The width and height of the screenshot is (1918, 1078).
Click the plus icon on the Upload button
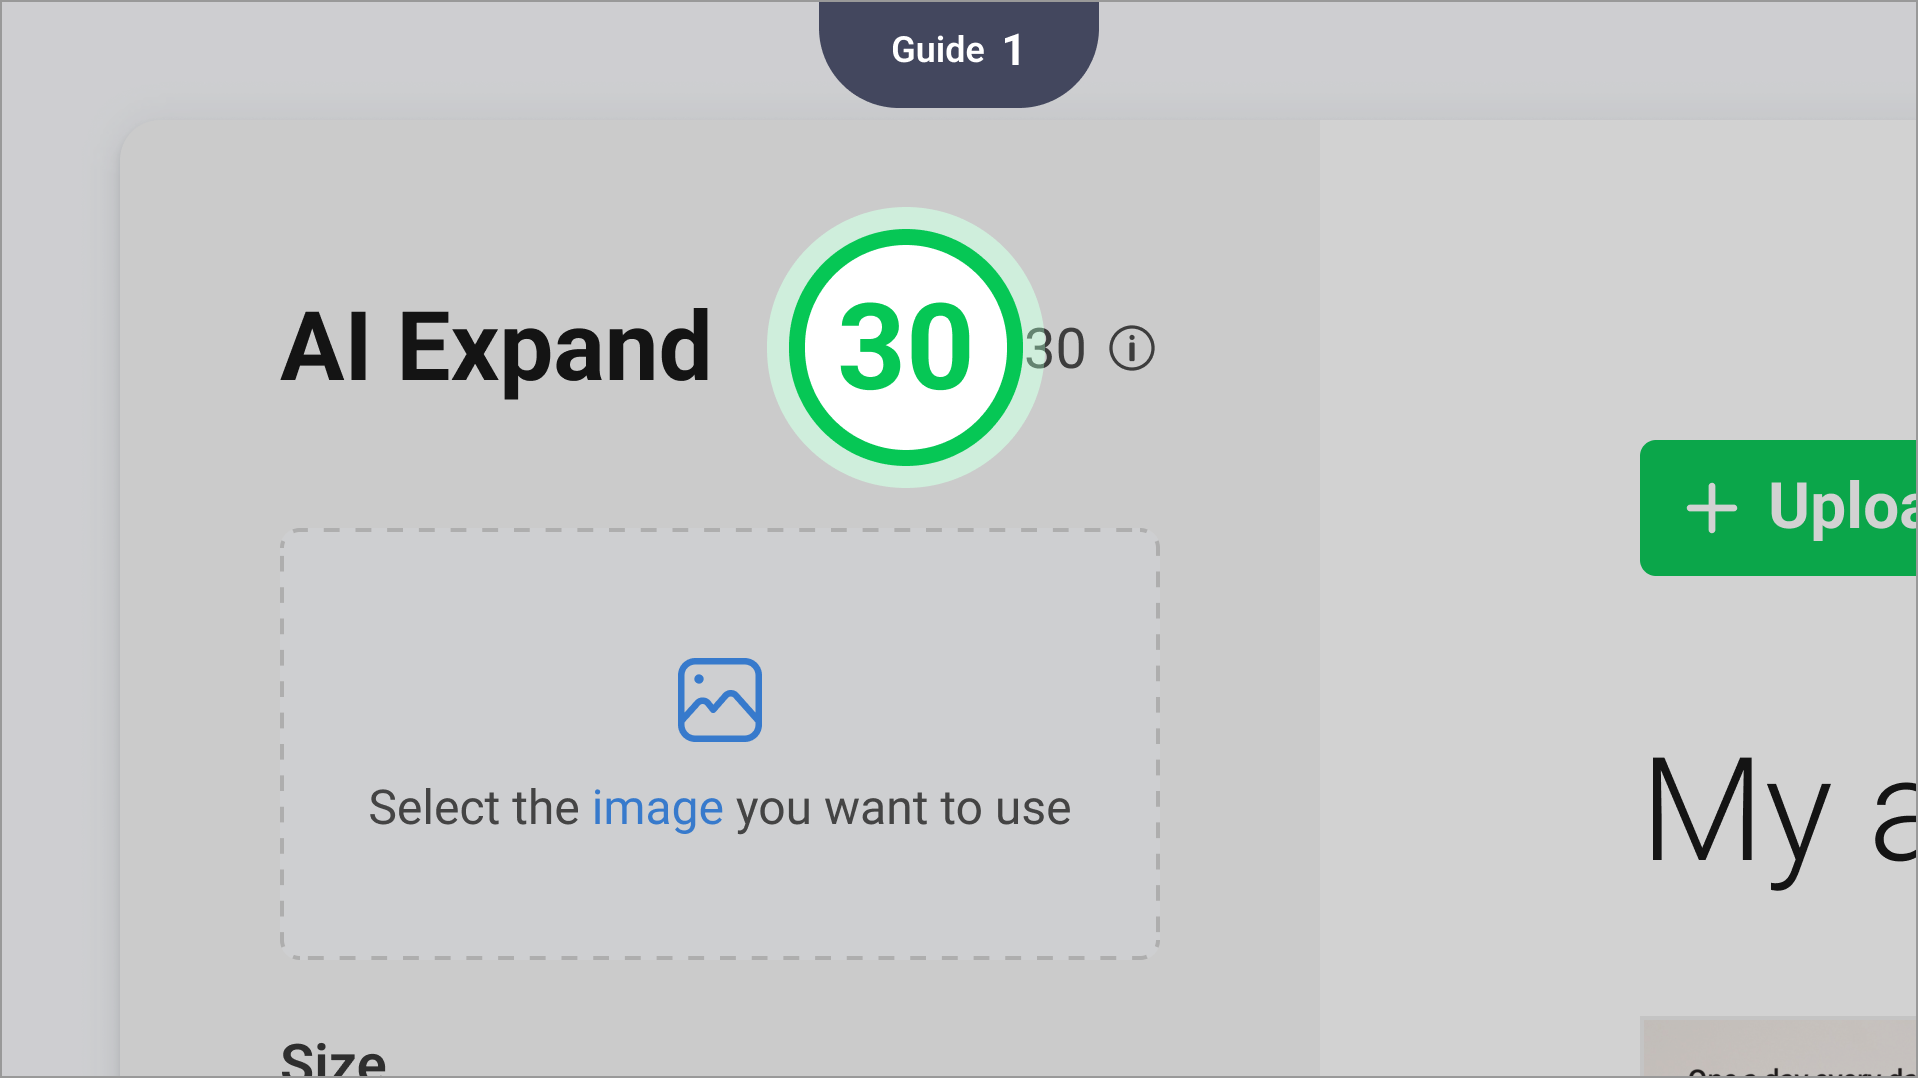[x=1711, y=508]
